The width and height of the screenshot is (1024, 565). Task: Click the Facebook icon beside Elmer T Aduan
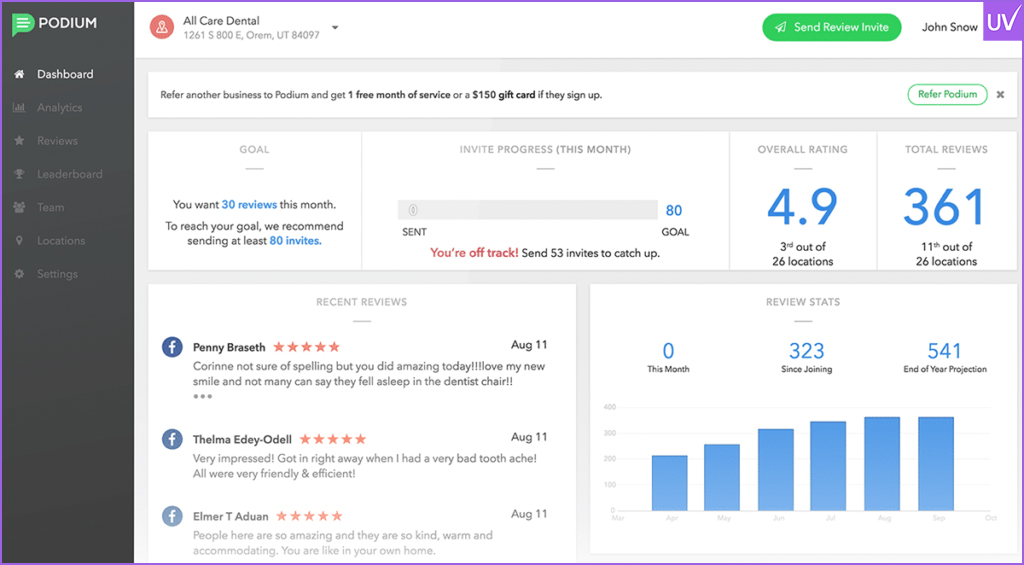[x=172, y=517]
